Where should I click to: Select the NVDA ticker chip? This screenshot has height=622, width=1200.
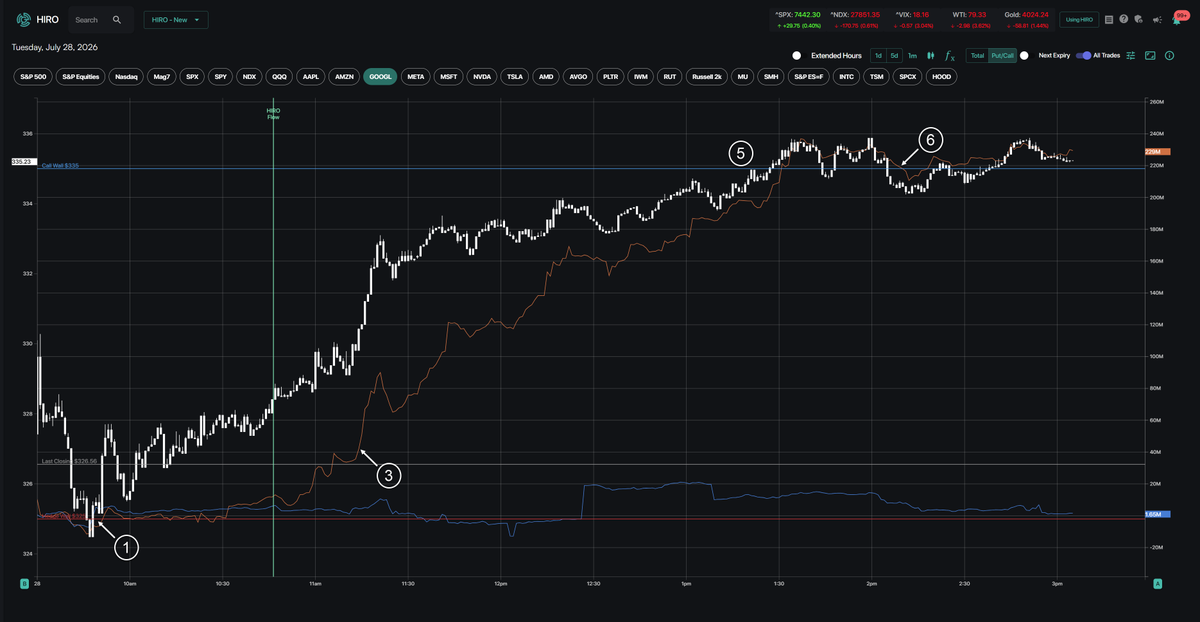pos(482,76)
